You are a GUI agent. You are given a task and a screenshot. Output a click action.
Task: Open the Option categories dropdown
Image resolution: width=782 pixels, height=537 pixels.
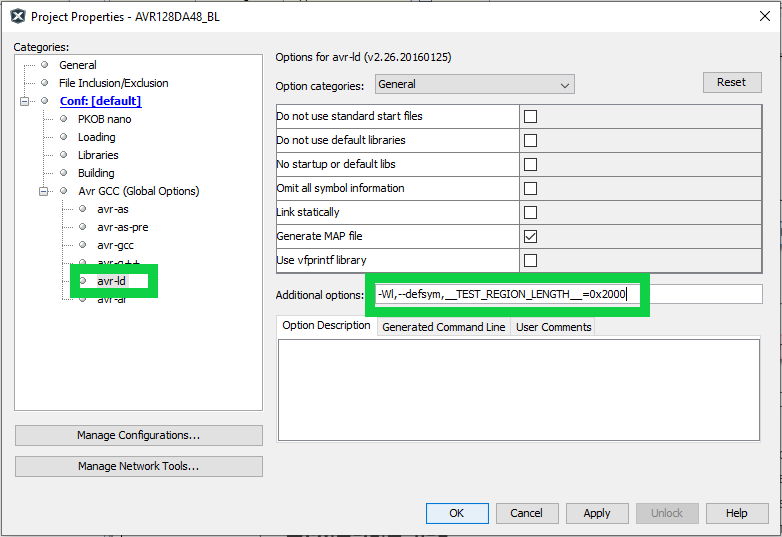coord(474,85)
